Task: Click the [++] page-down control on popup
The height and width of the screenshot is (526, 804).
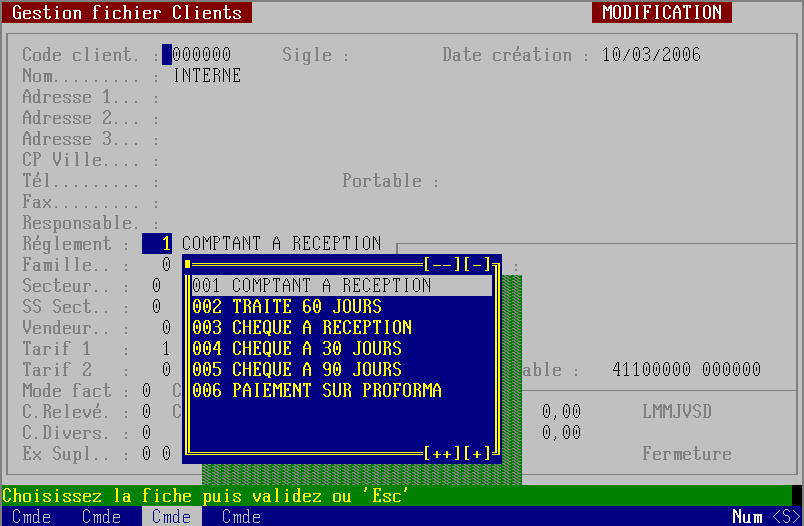Action: pos(442,454)
